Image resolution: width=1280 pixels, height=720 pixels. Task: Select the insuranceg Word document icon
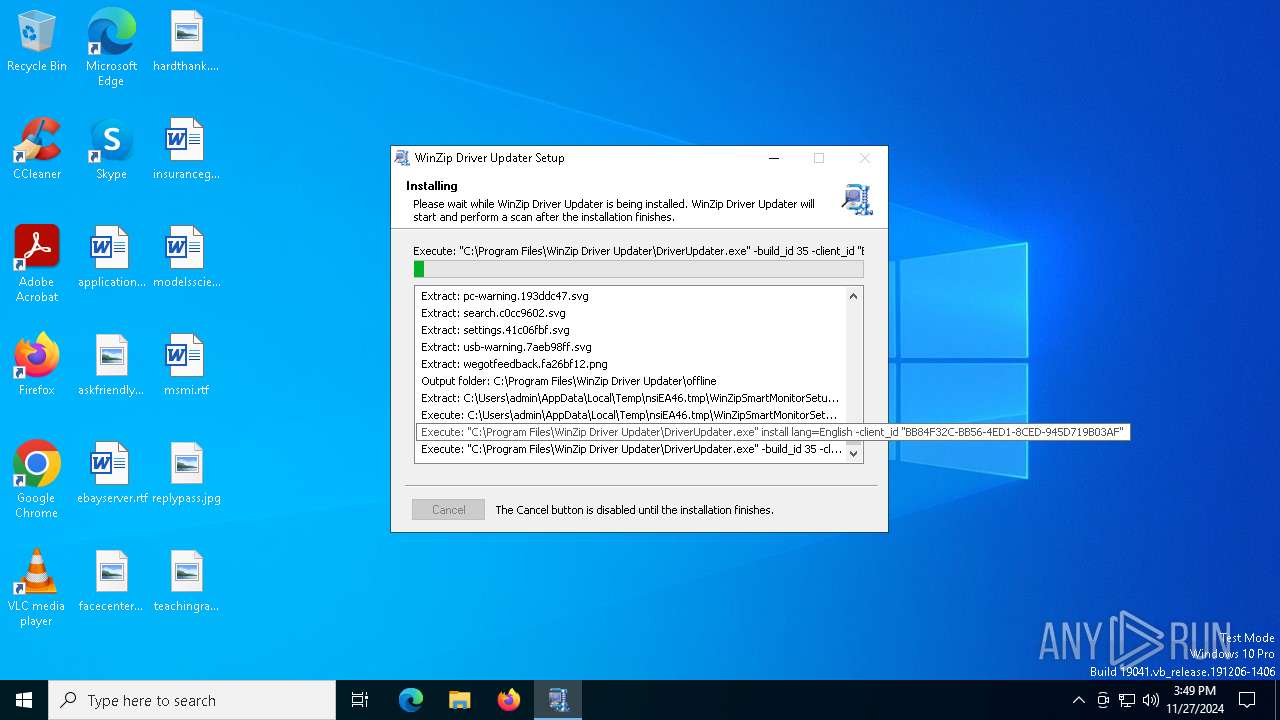pos(186,149)
